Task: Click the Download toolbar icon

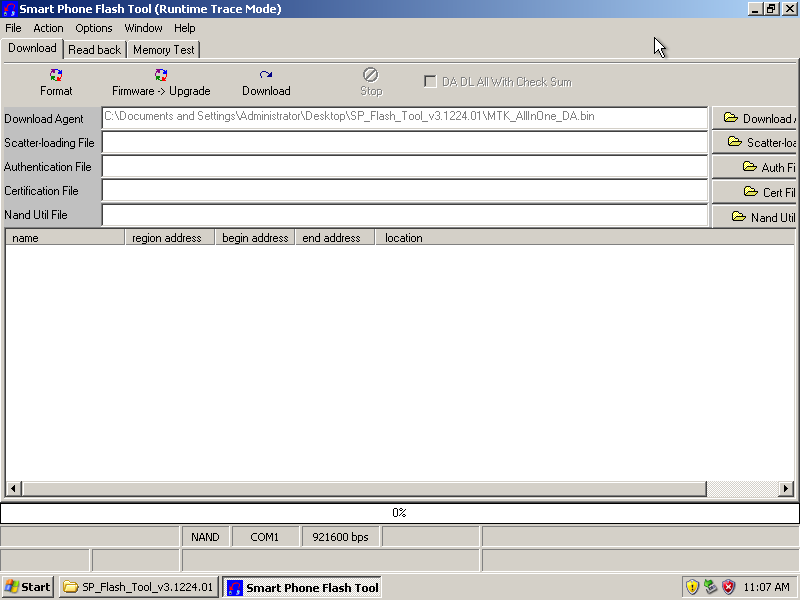Action: (266, 75)
